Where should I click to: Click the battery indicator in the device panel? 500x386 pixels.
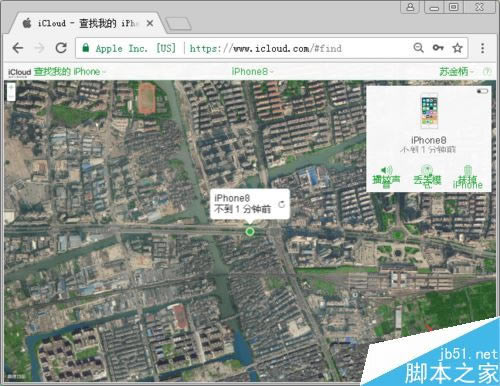[x=482, y=91]
